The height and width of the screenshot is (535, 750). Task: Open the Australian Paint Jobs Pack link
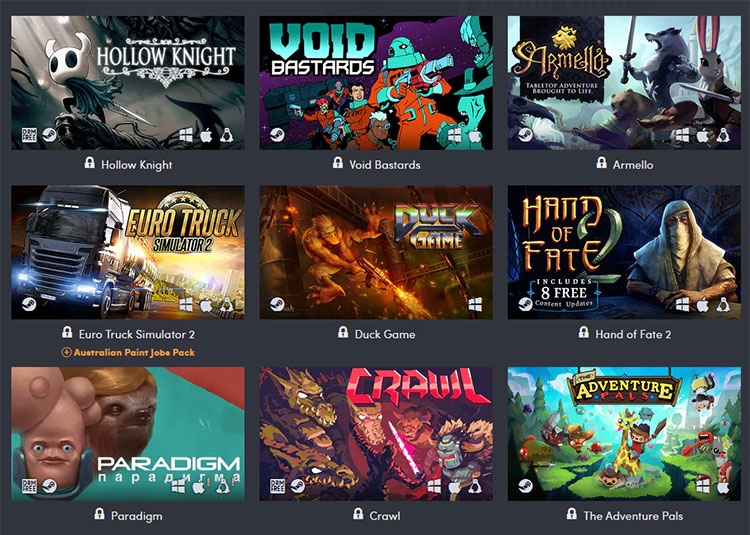coord(134,353)
